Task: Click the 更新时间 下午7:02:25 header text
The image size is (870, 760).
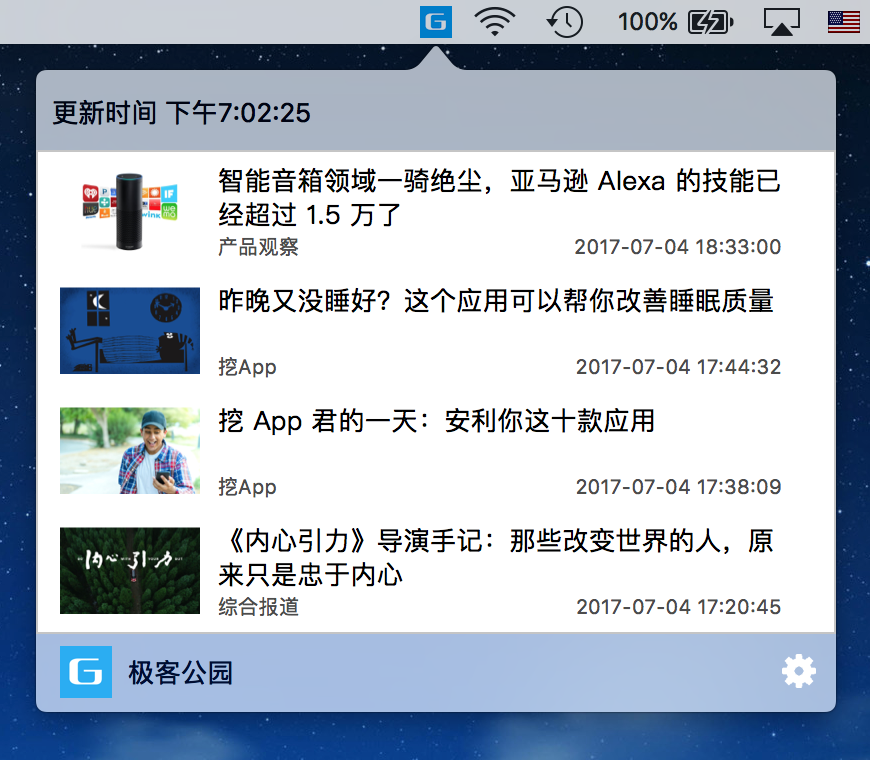Action: 181,113
